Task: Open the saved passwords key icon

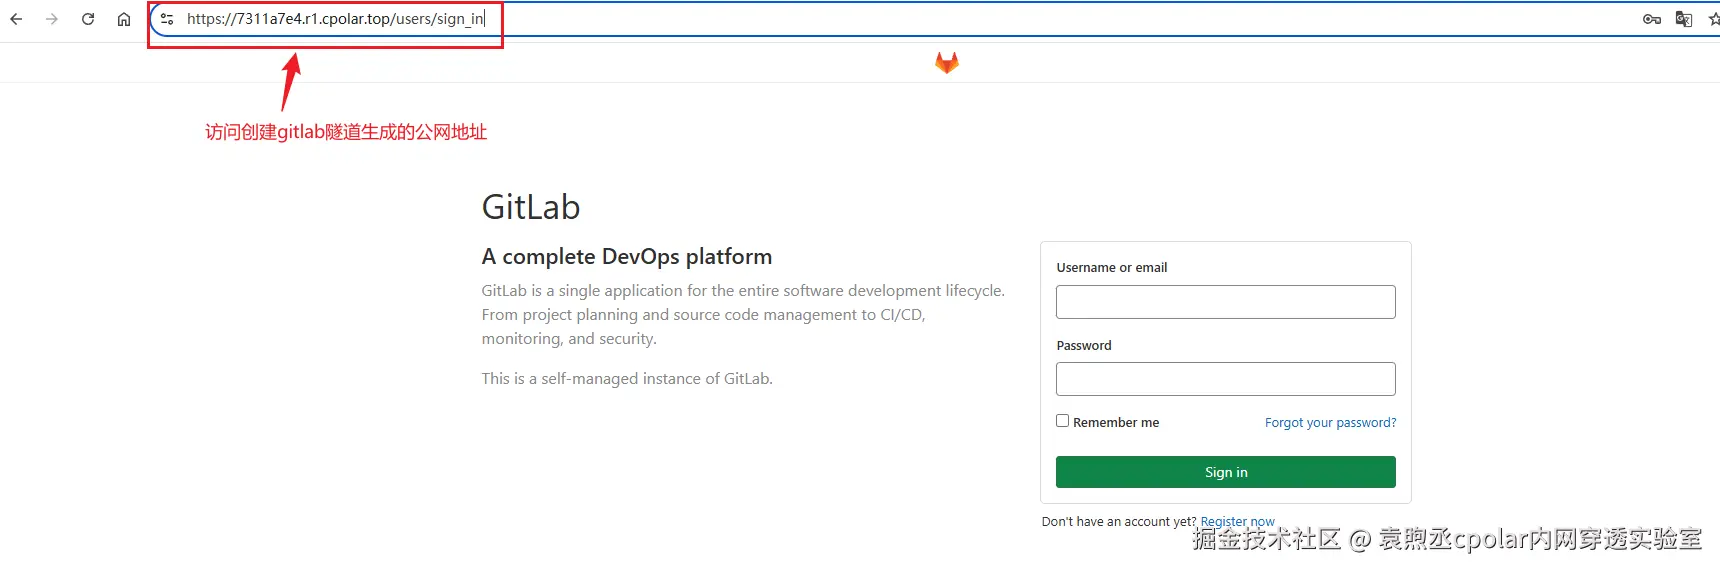Action: point(1652,19)
